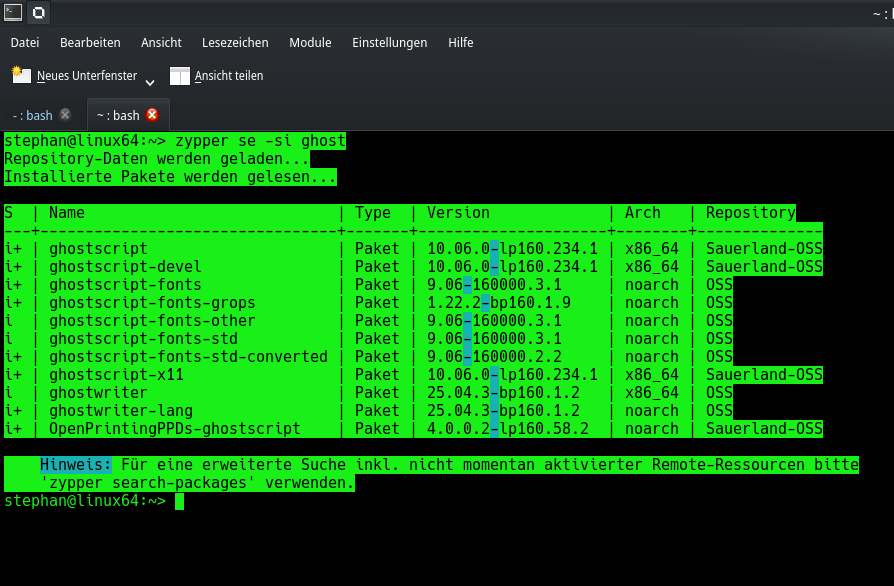Click the Konsole terminal icon in title bar
This screenshot has height=586, width=894.
[x=13, y=13]
